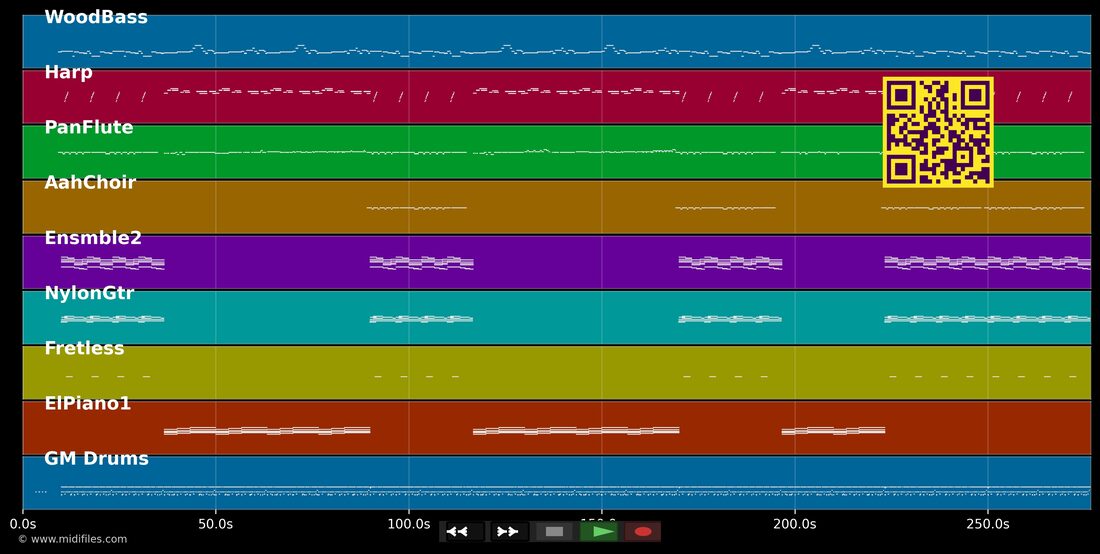Click the 200.0s time axis label
This screenshot has width=1100, height=554.
[795, 524]
